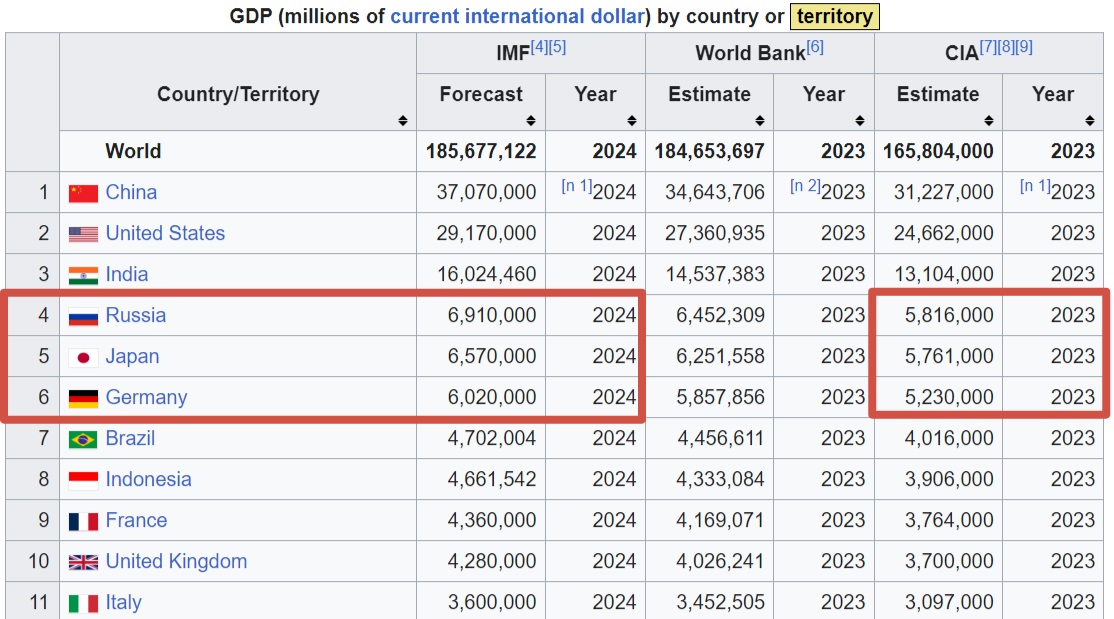Image resolution: width=1114 pixels, height=619 pixels.
Task: Sort by IMF Forecast column
Action: (531, 121)
